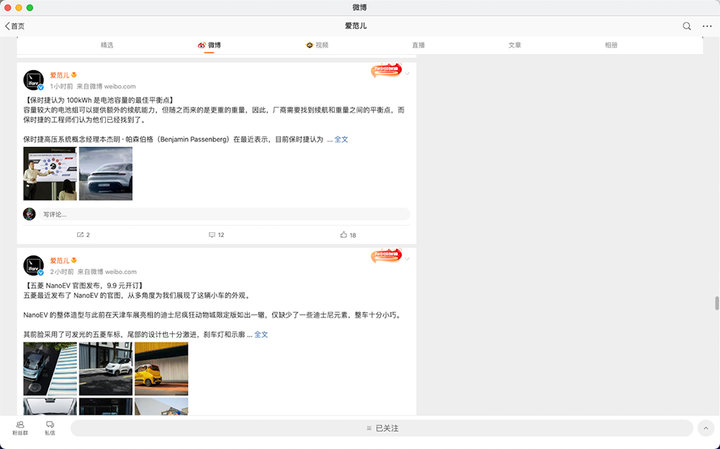Switch to the 视频 tab
The height and width of the screenshot is (449, 720).
click(317, 45)
